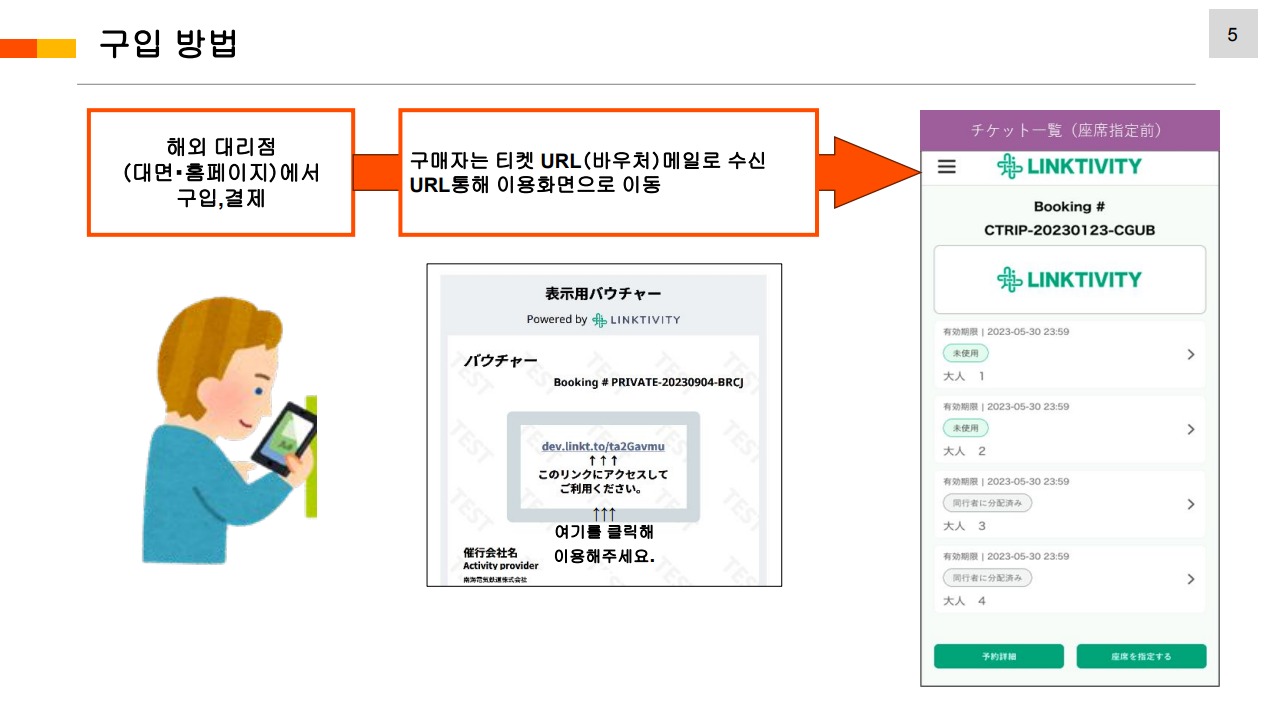Click the smartphone in the person's hands
This screenshot has width=1269, height=707.
283,438
